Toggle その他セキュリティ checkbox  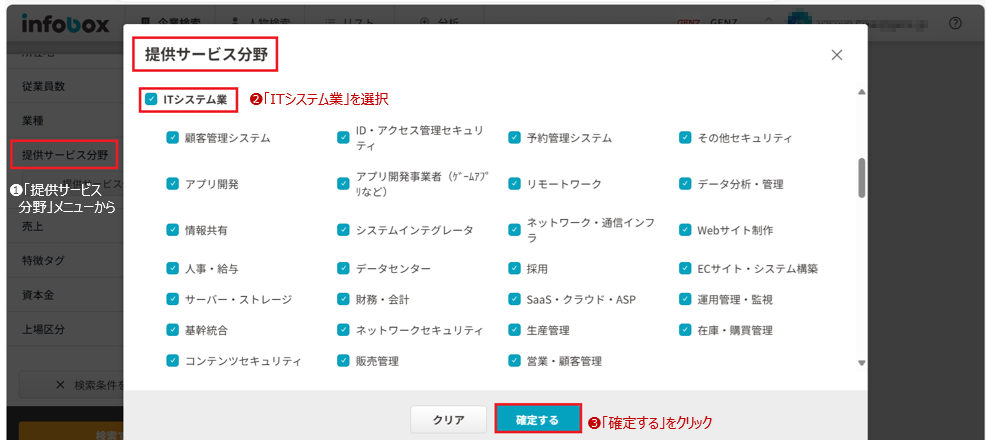tap(685, 137)
